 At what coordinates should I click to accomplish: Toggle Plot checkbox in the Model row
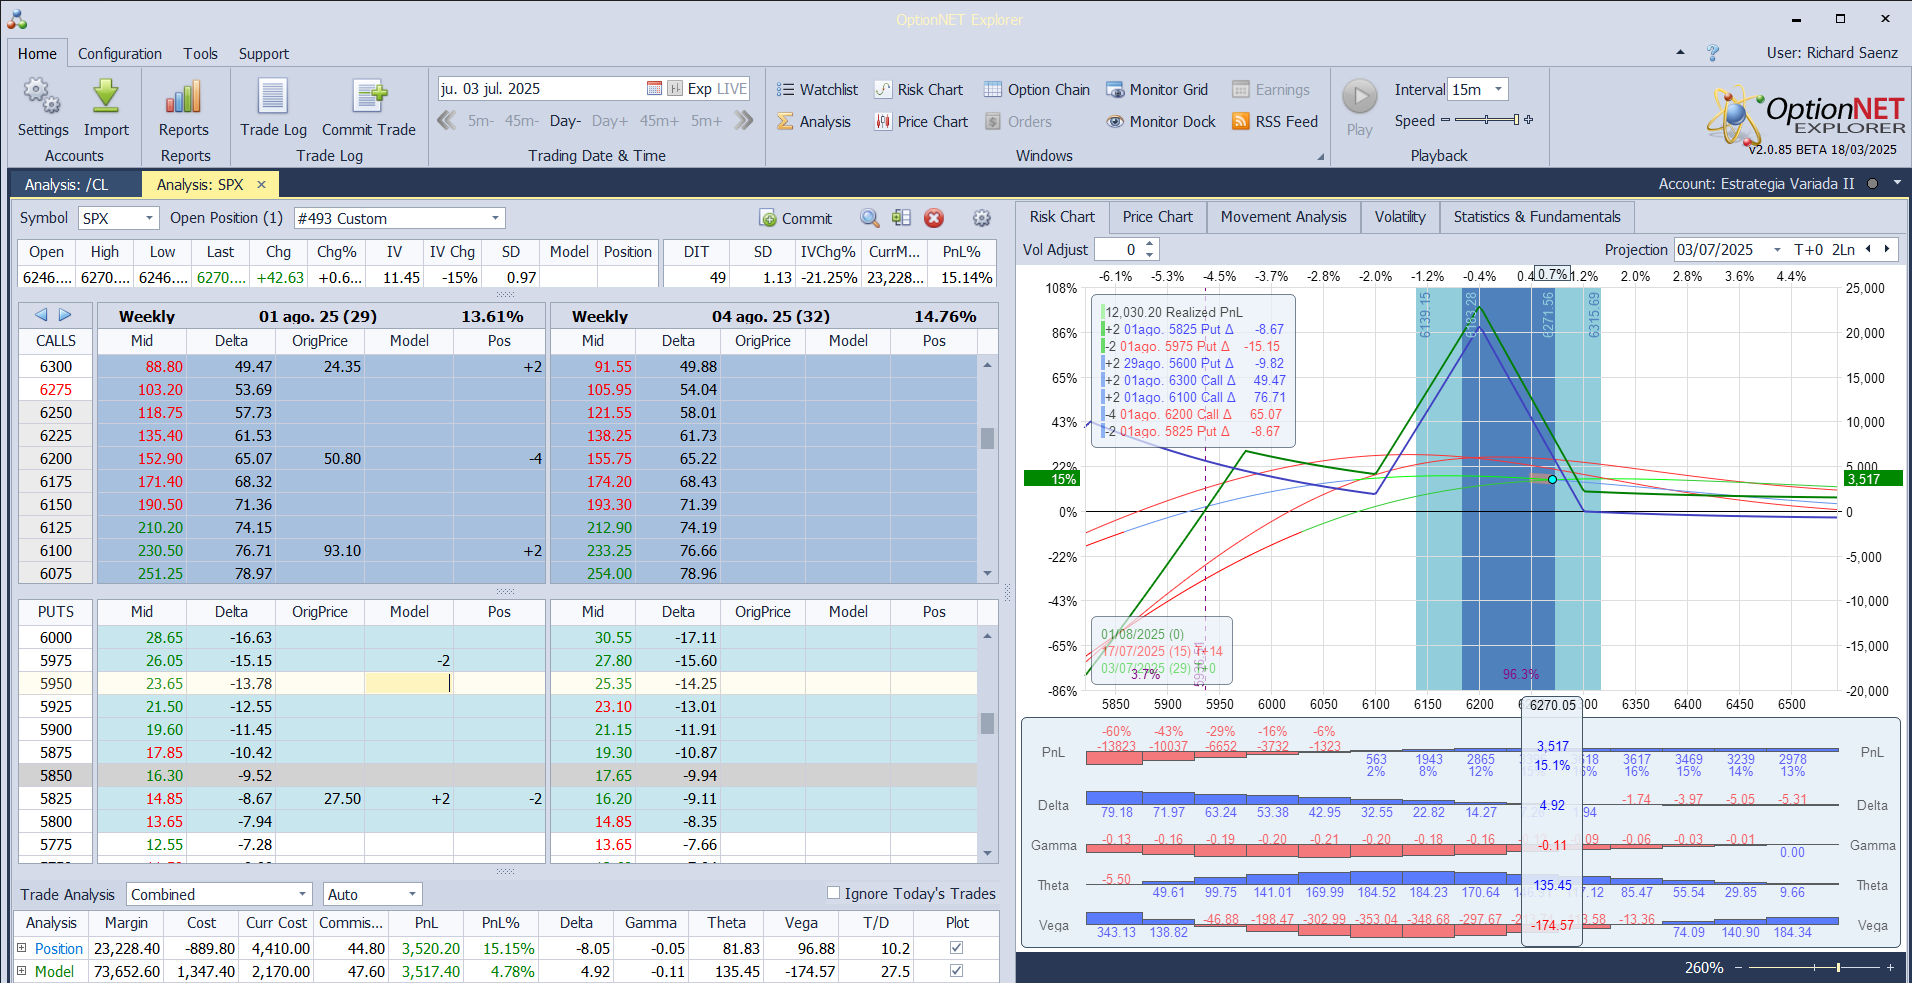click(957, 971)
